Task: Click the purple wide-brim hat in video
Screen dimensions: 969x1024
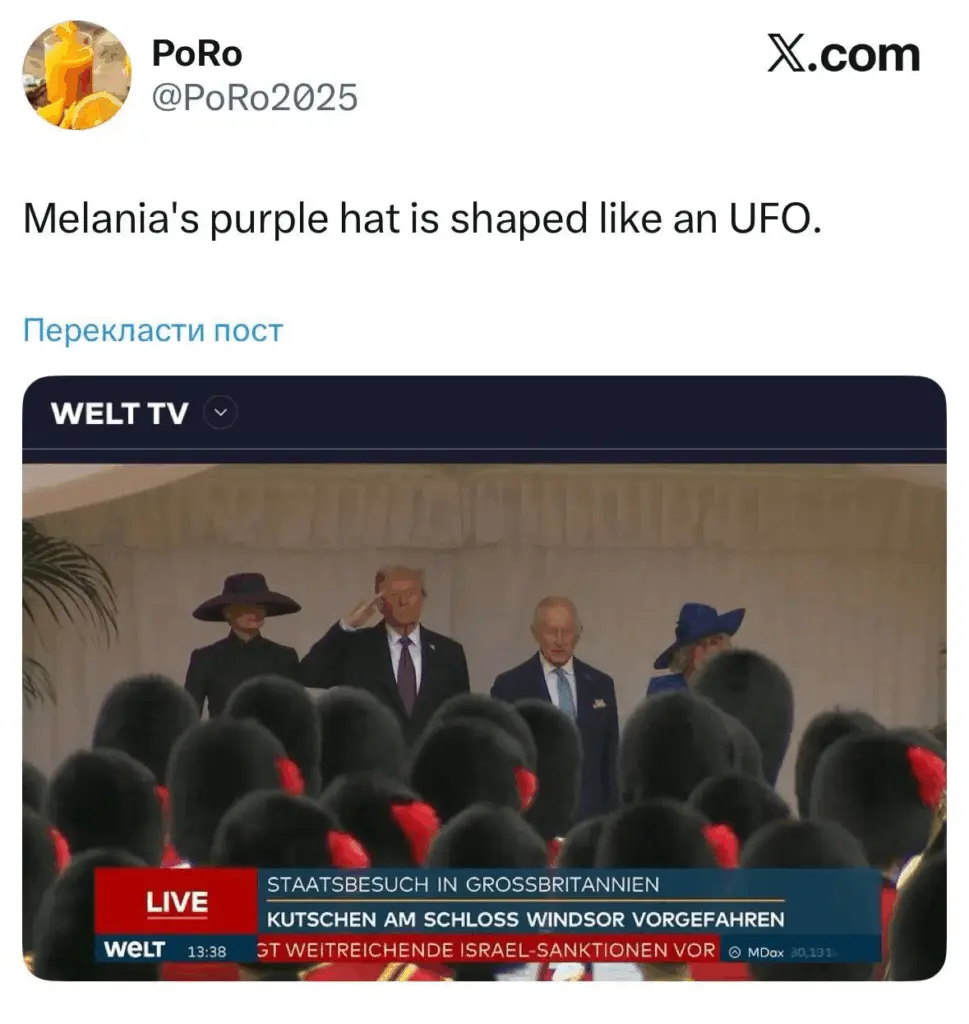Action: tap(246, 597)
